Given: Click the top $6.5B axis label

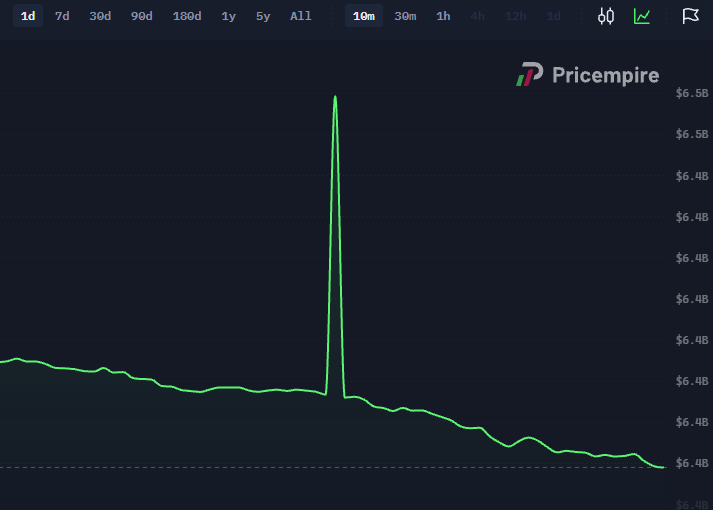Looking at the screenshot, I should (x=692, y=93).
